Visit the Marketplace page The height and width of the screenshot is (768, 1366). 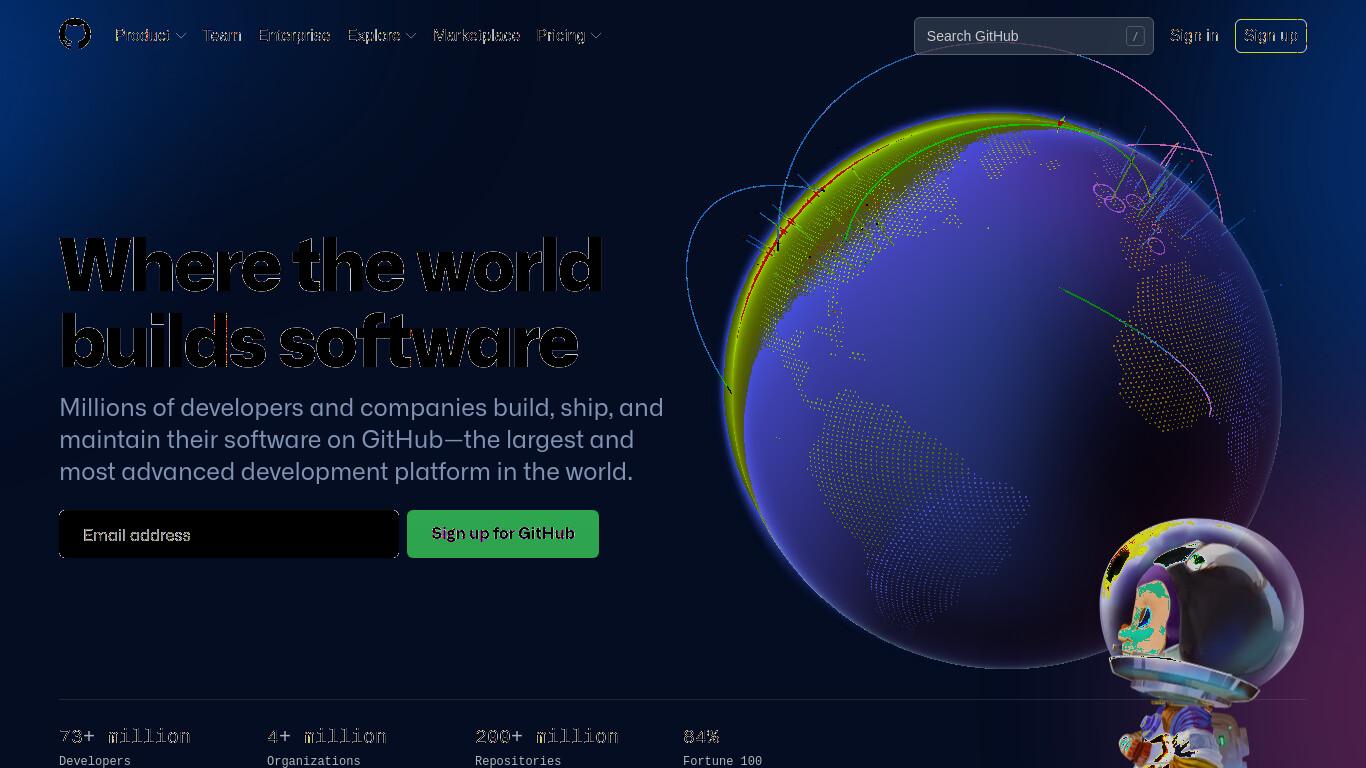476,35
